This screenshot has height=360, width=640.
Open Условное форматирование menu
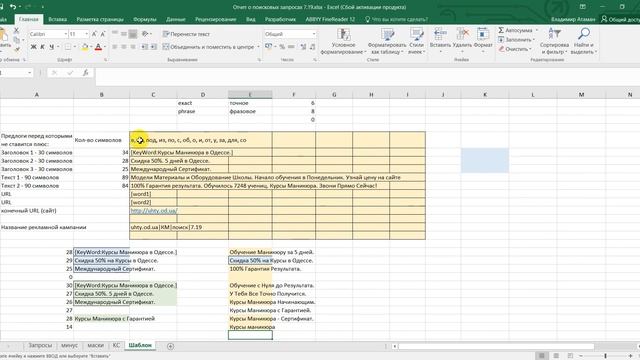tap(343, 41)
